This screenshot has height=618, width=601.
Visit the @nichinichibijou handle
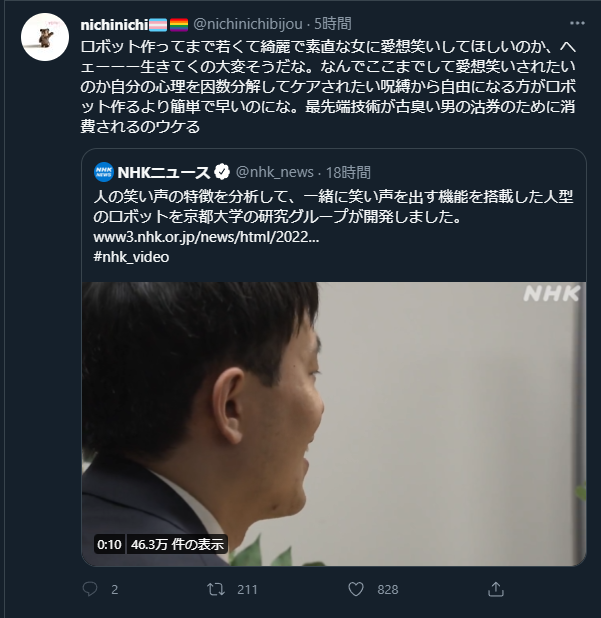coord(247,24)
